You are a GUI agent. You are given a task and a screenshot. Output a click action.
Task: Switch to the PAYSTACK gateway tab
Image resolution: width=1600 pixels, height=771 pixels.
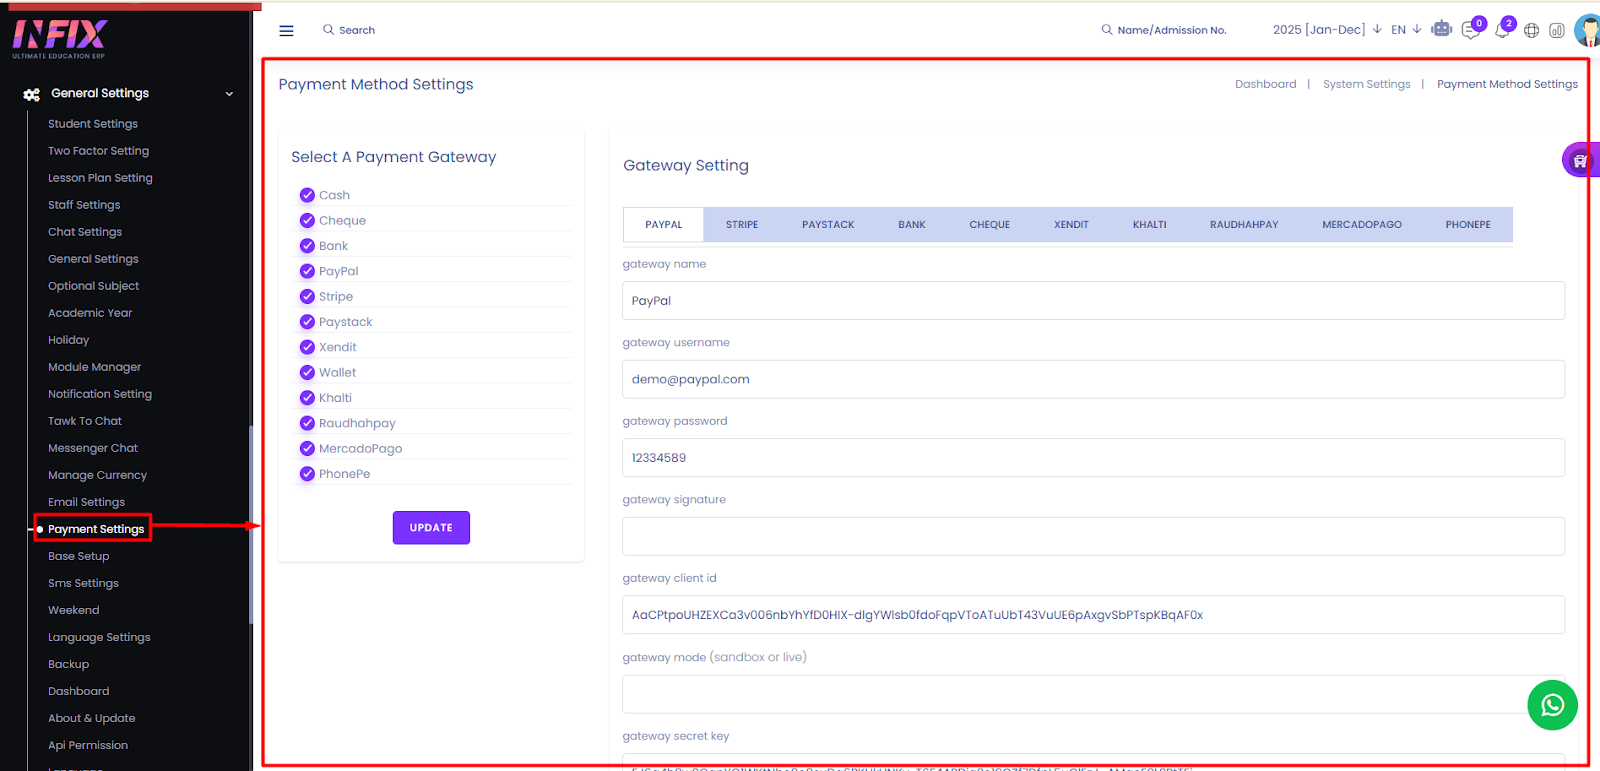(828, 225)
